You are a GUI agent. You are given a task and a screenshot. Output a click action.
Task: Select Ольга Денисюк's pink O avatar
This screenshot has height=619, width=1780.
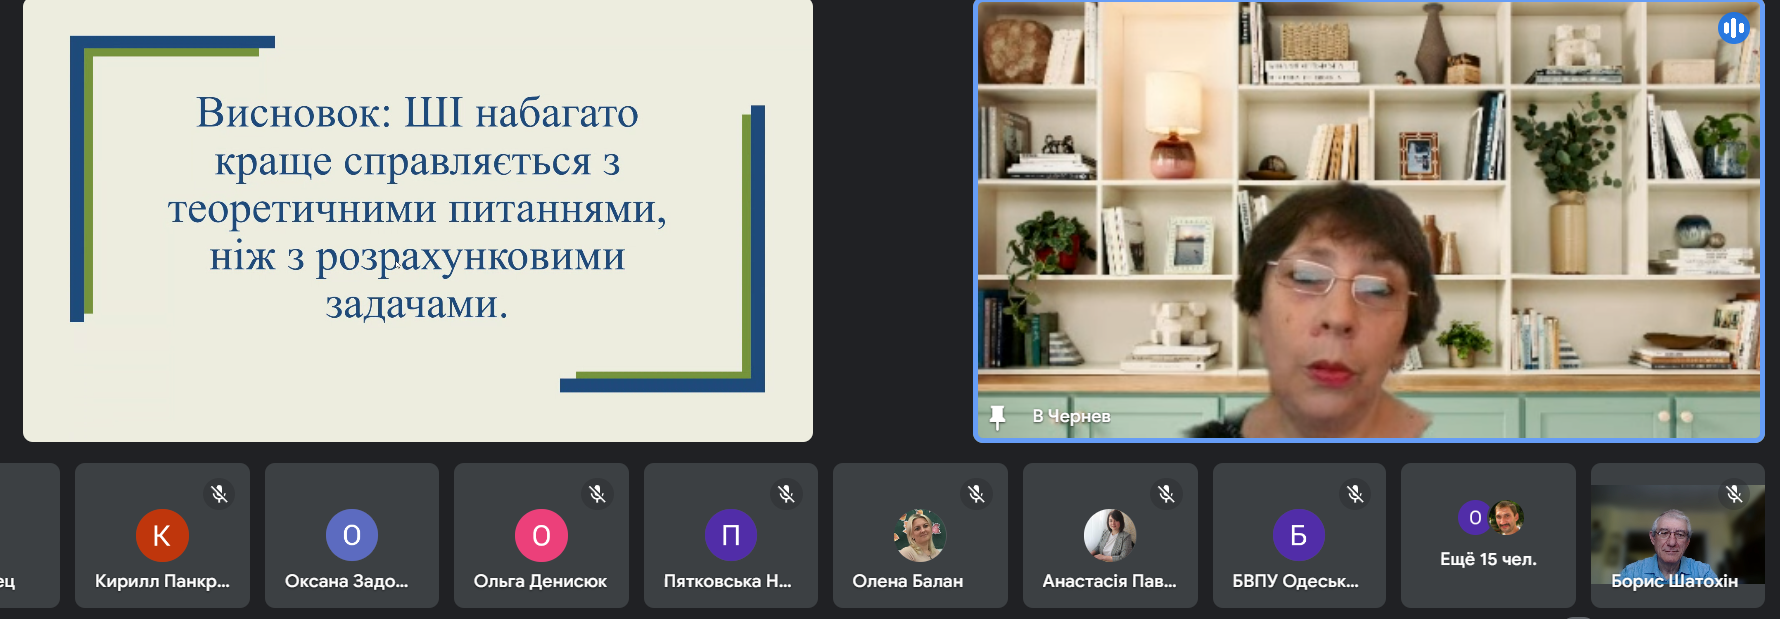tap(541, 535)
